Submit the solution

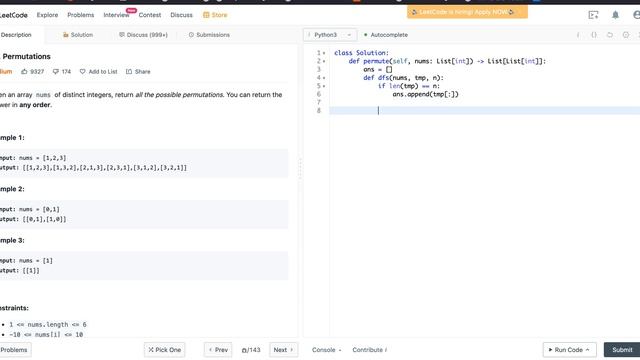coord(622,350)
